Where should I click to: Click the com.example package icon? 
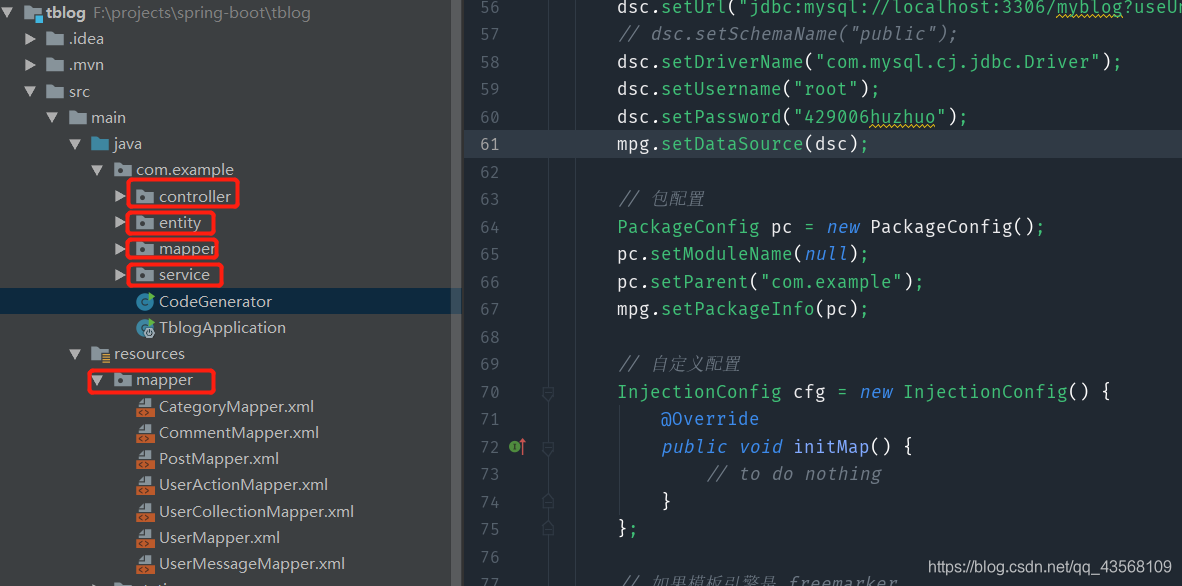(x=122, y=170)
